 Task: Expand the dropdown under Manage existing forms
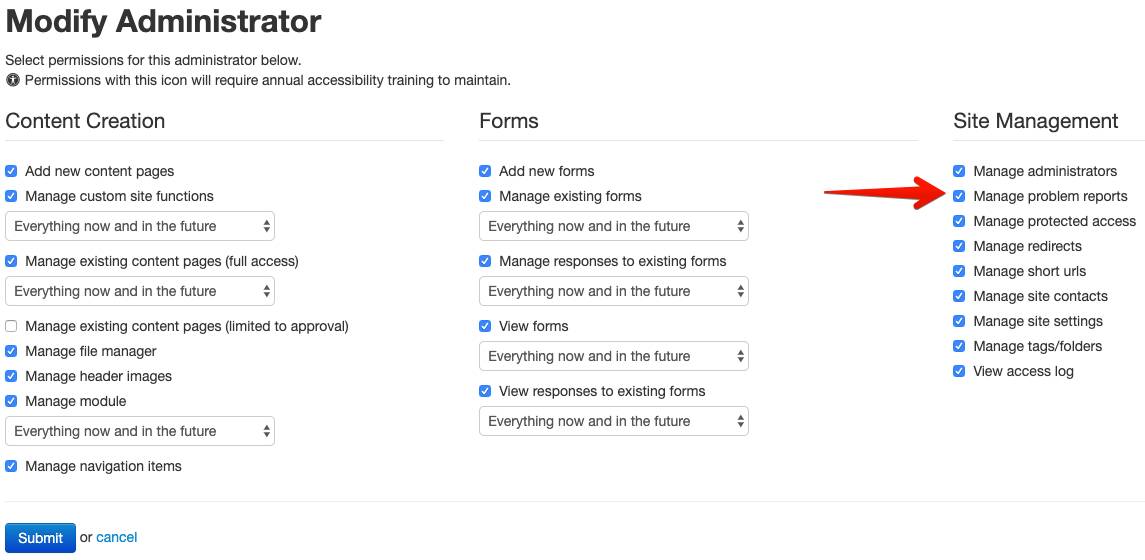(x=614, y=226)
